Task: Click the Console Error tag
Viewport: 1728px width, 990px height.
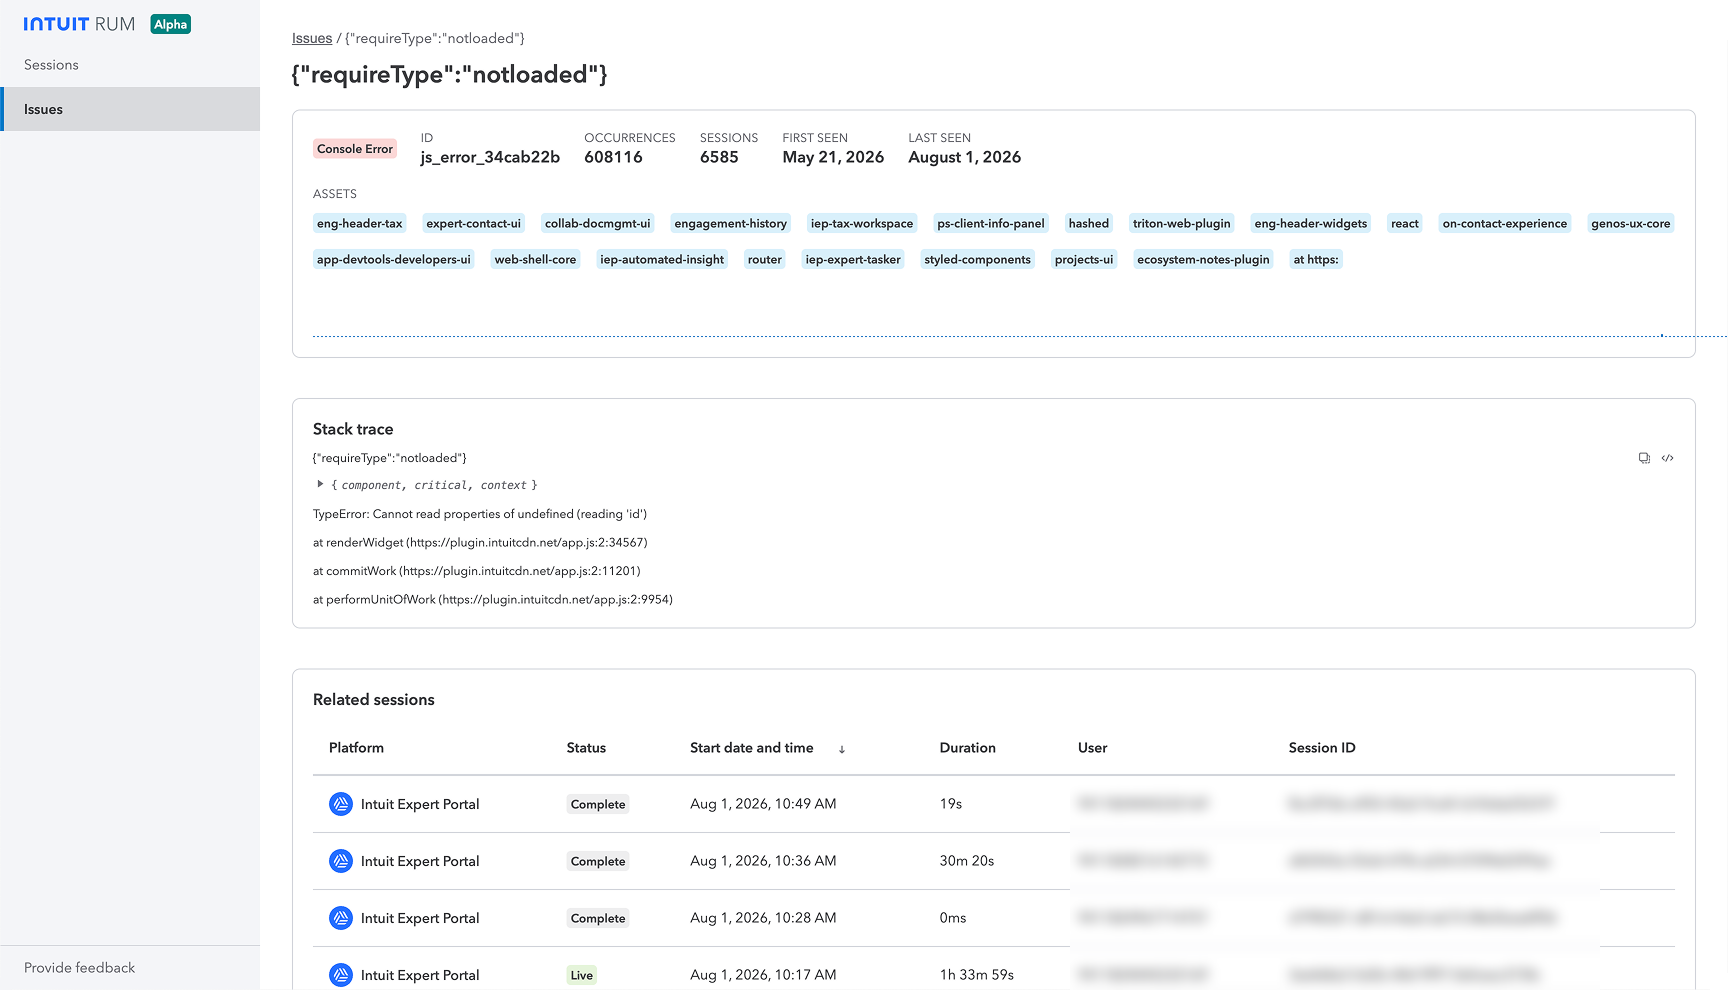Action: click(x=355, y=149)
